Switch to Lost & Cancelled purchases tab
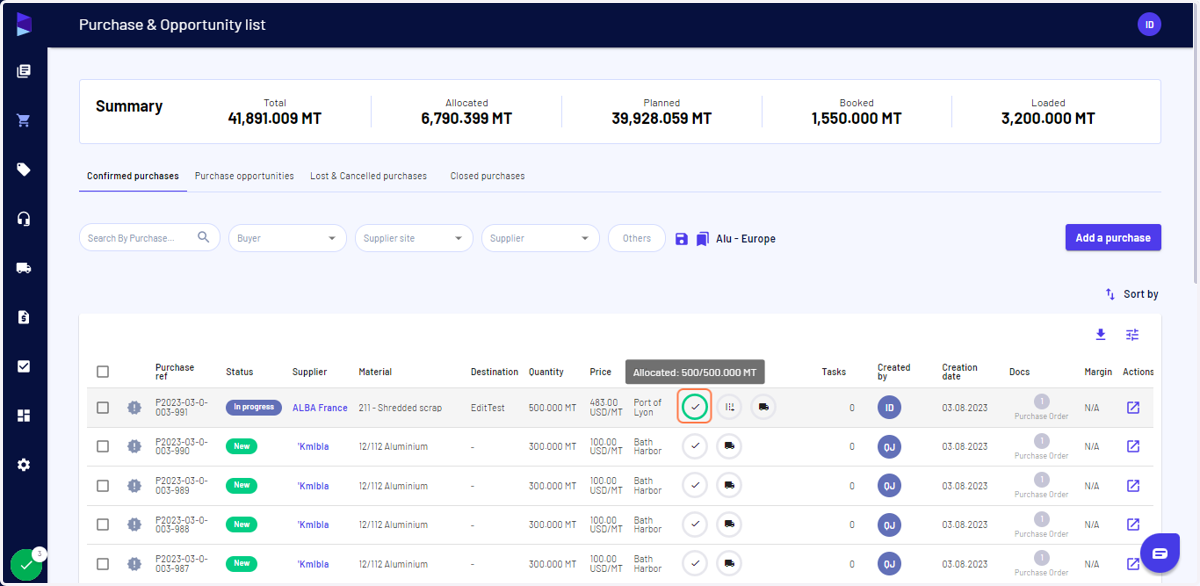The width and height of the screenshot is (1200, 586). (368, 176)
